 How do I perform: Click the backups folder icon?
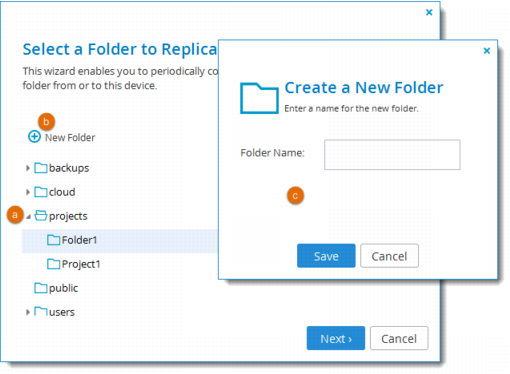pyautogui.click(x=41, y=168)
